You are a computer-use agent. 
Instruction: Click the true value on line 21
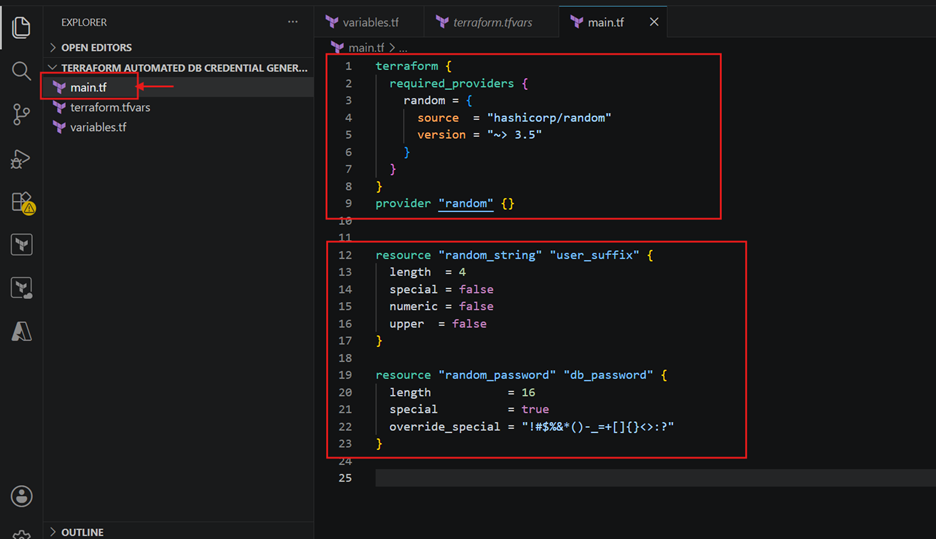(x=535, y=409)
